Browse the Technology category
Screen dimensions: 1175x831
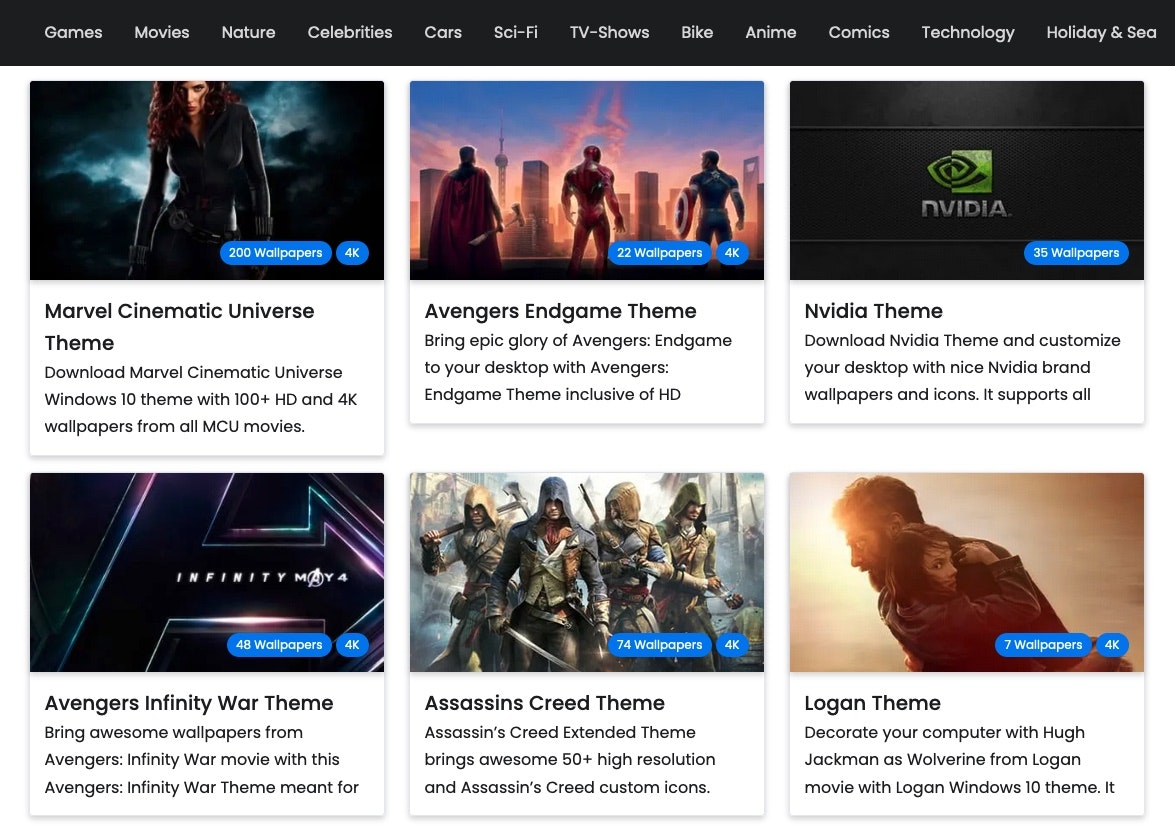pyautogui.click(x=967, y=32)
